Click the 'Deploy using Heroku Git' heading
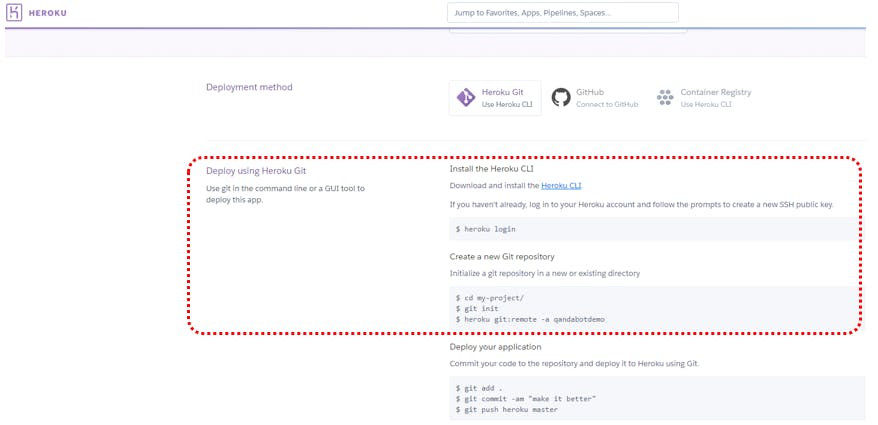Image resolution: width=878 pixels, height=425 pixels. pyautogui.click(x=256, y=171)
